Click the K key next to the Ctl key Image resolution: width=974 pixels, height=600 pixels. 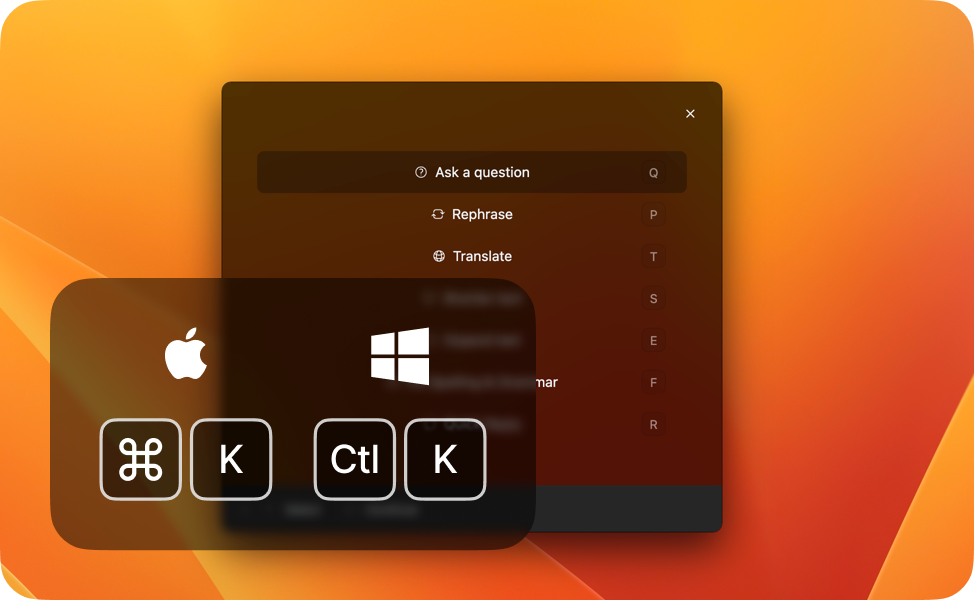(445, 460)
